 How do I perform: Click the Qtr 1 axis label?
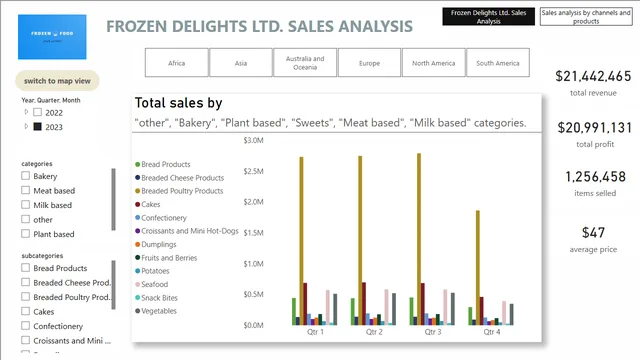(x=316, y=332)
